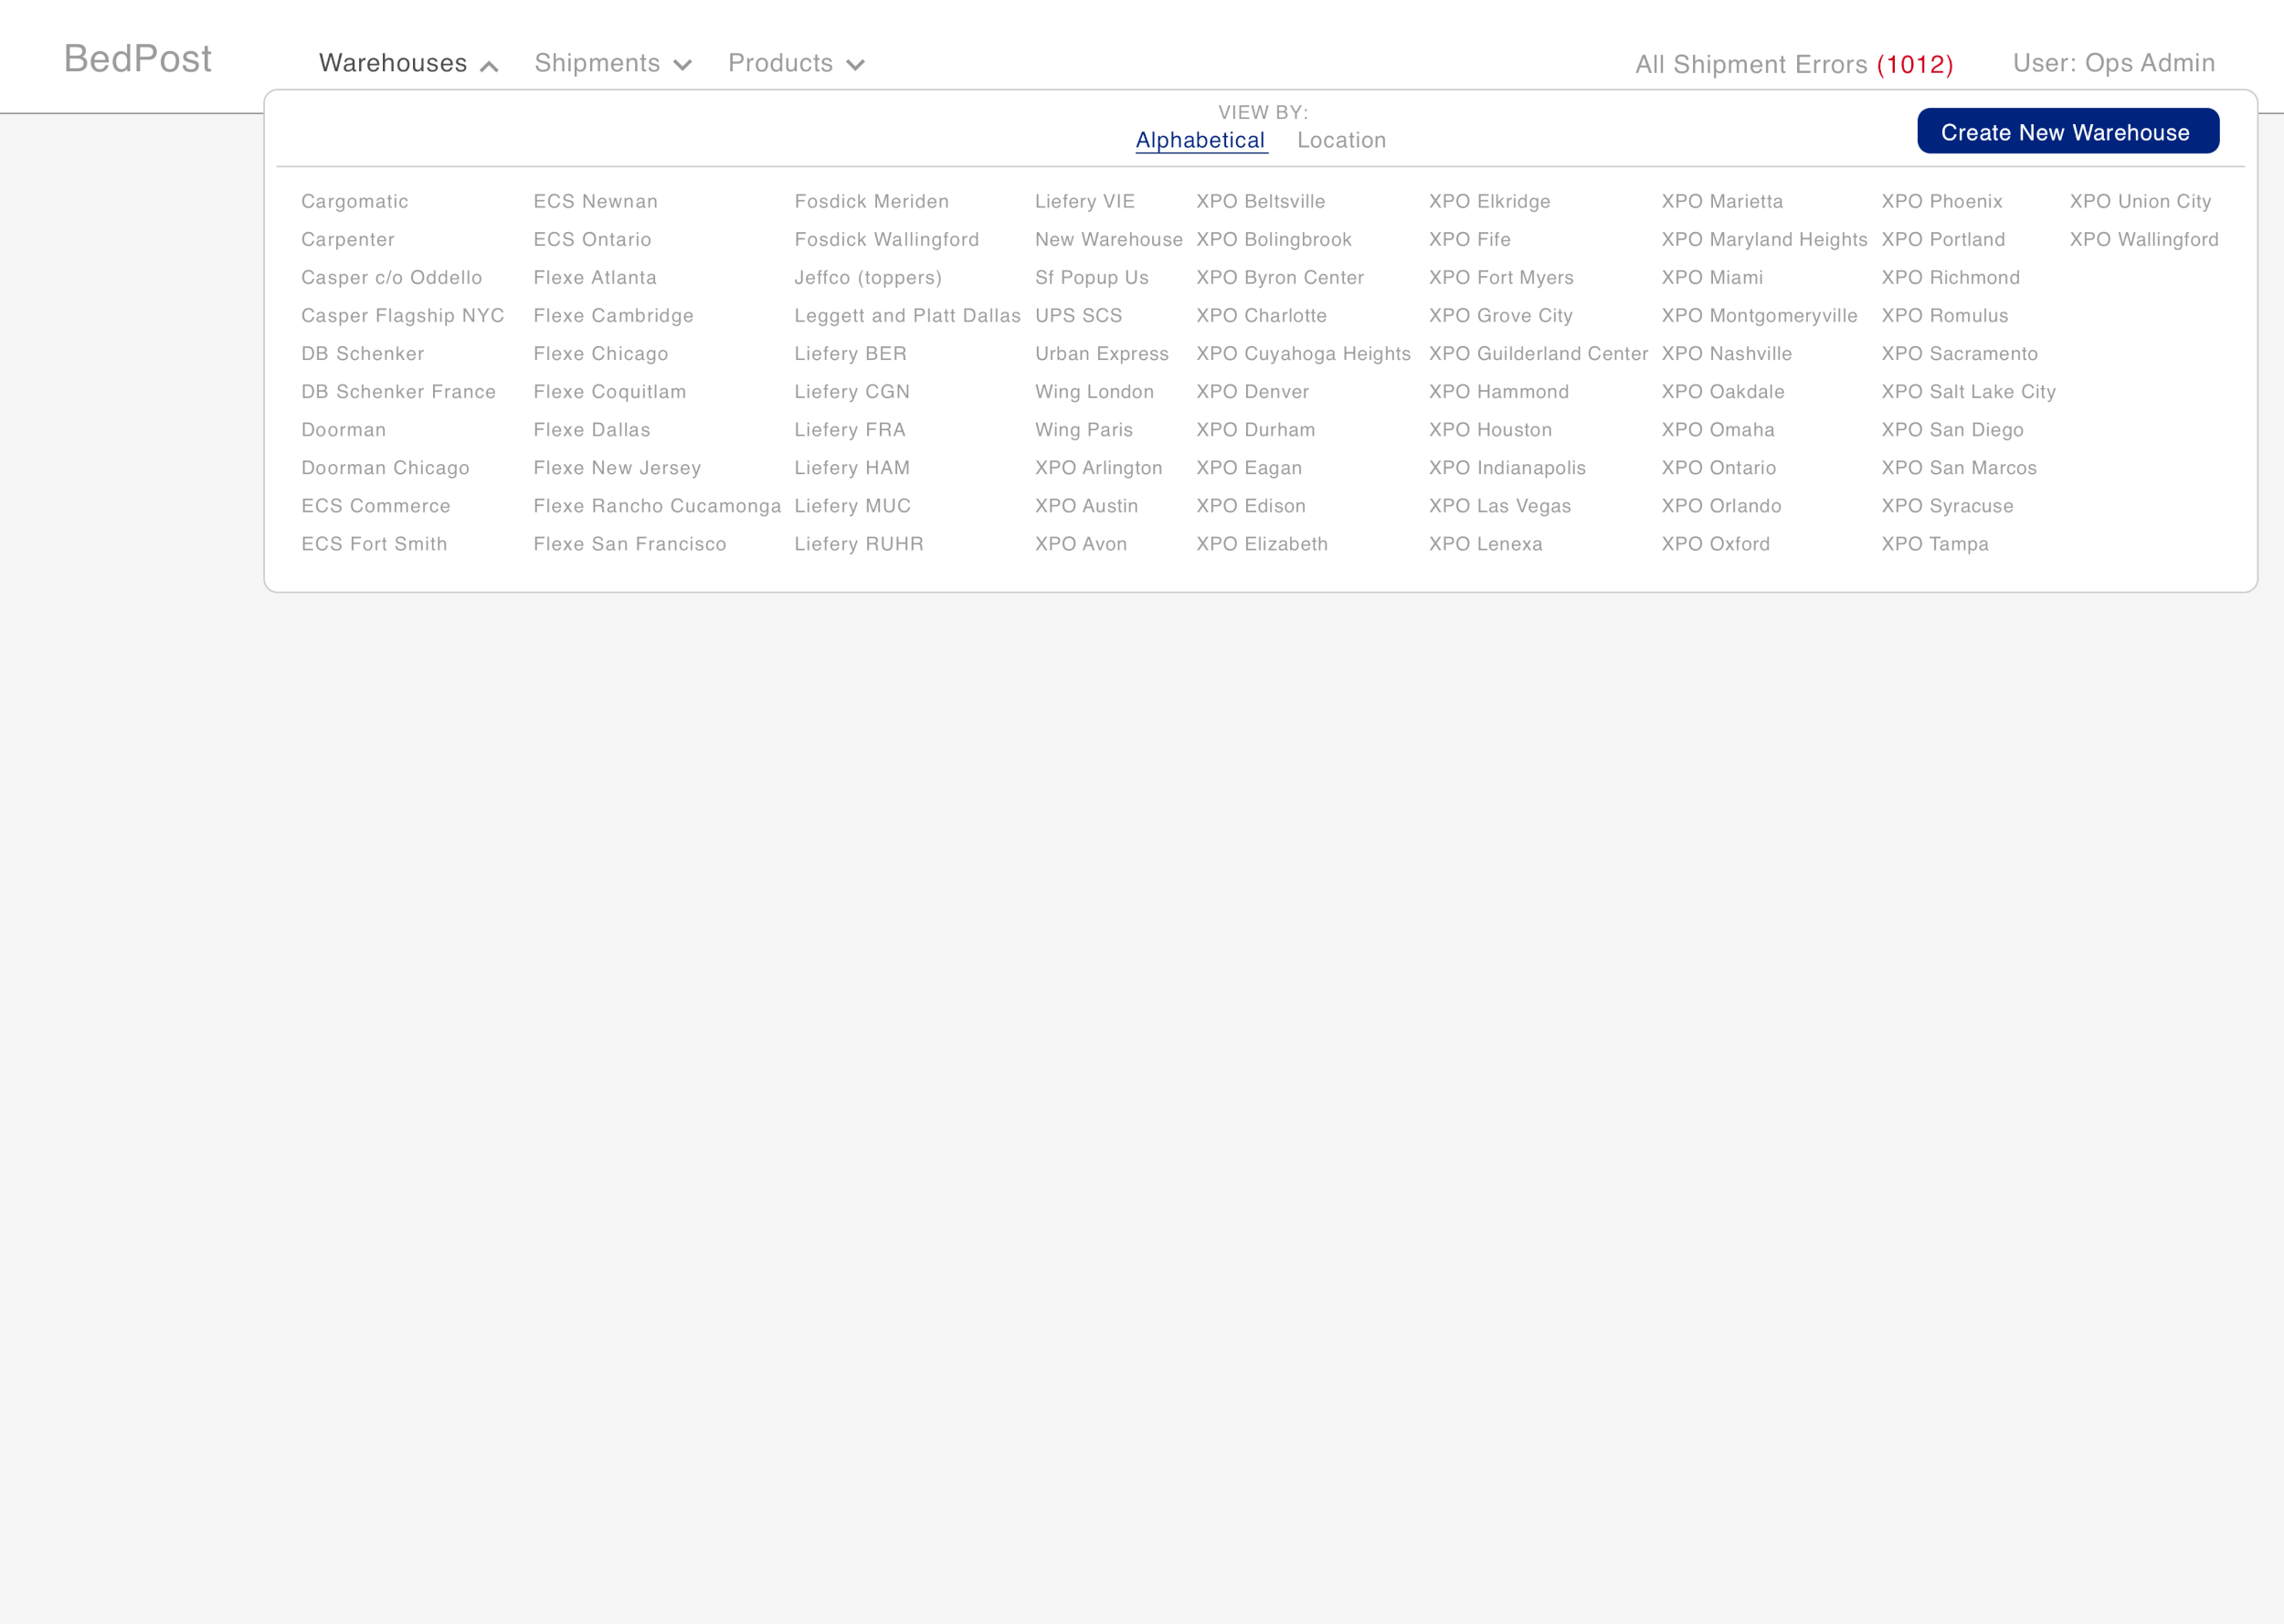2284x1624 pixels.
Task: Open Leggett and Platt Dallas
Action: point(907,315)
